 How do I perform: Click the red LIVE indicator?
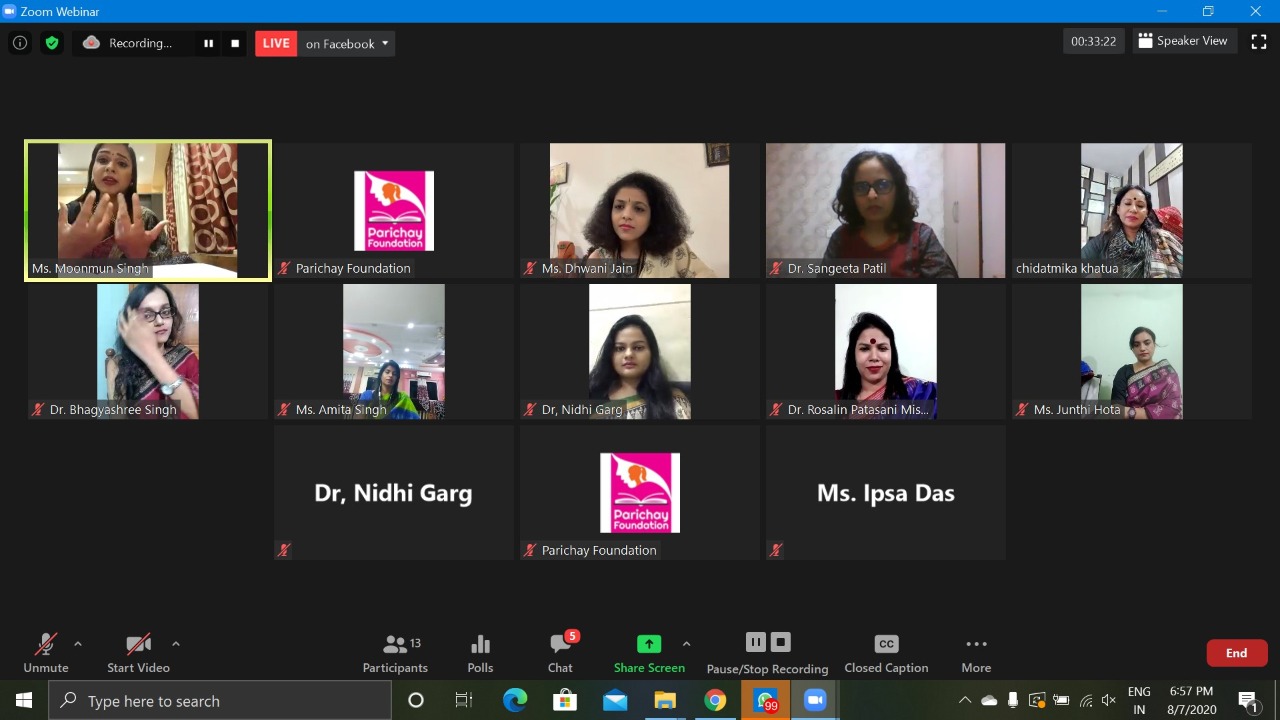pos(276,43)
